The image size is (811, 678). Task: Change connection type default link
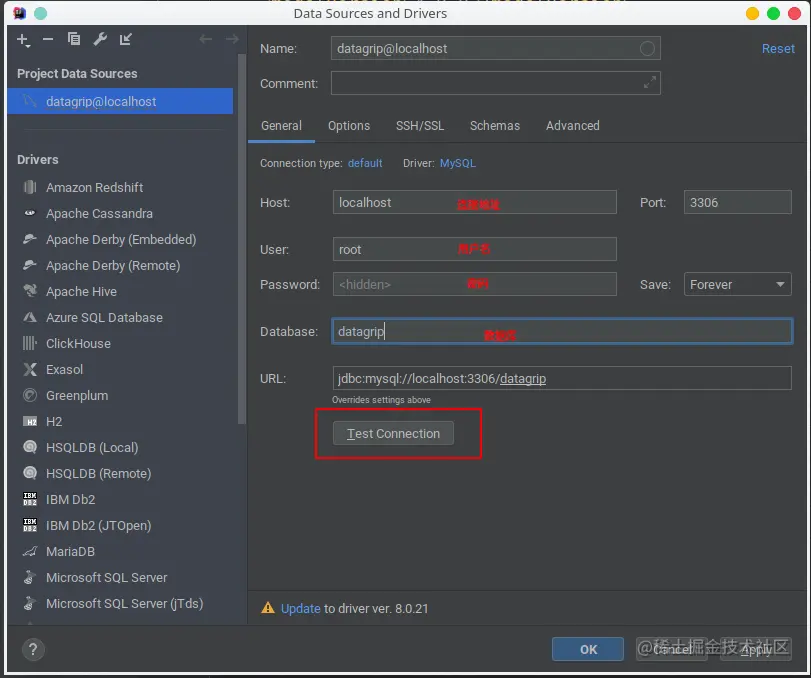[365, 163]
